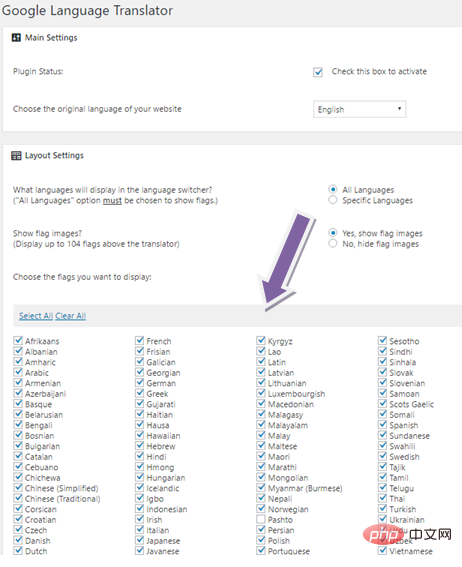Toggle the Latin checkbox
Image resolution: width=462 pixels, height=567 pixels.
pos(261,361)
